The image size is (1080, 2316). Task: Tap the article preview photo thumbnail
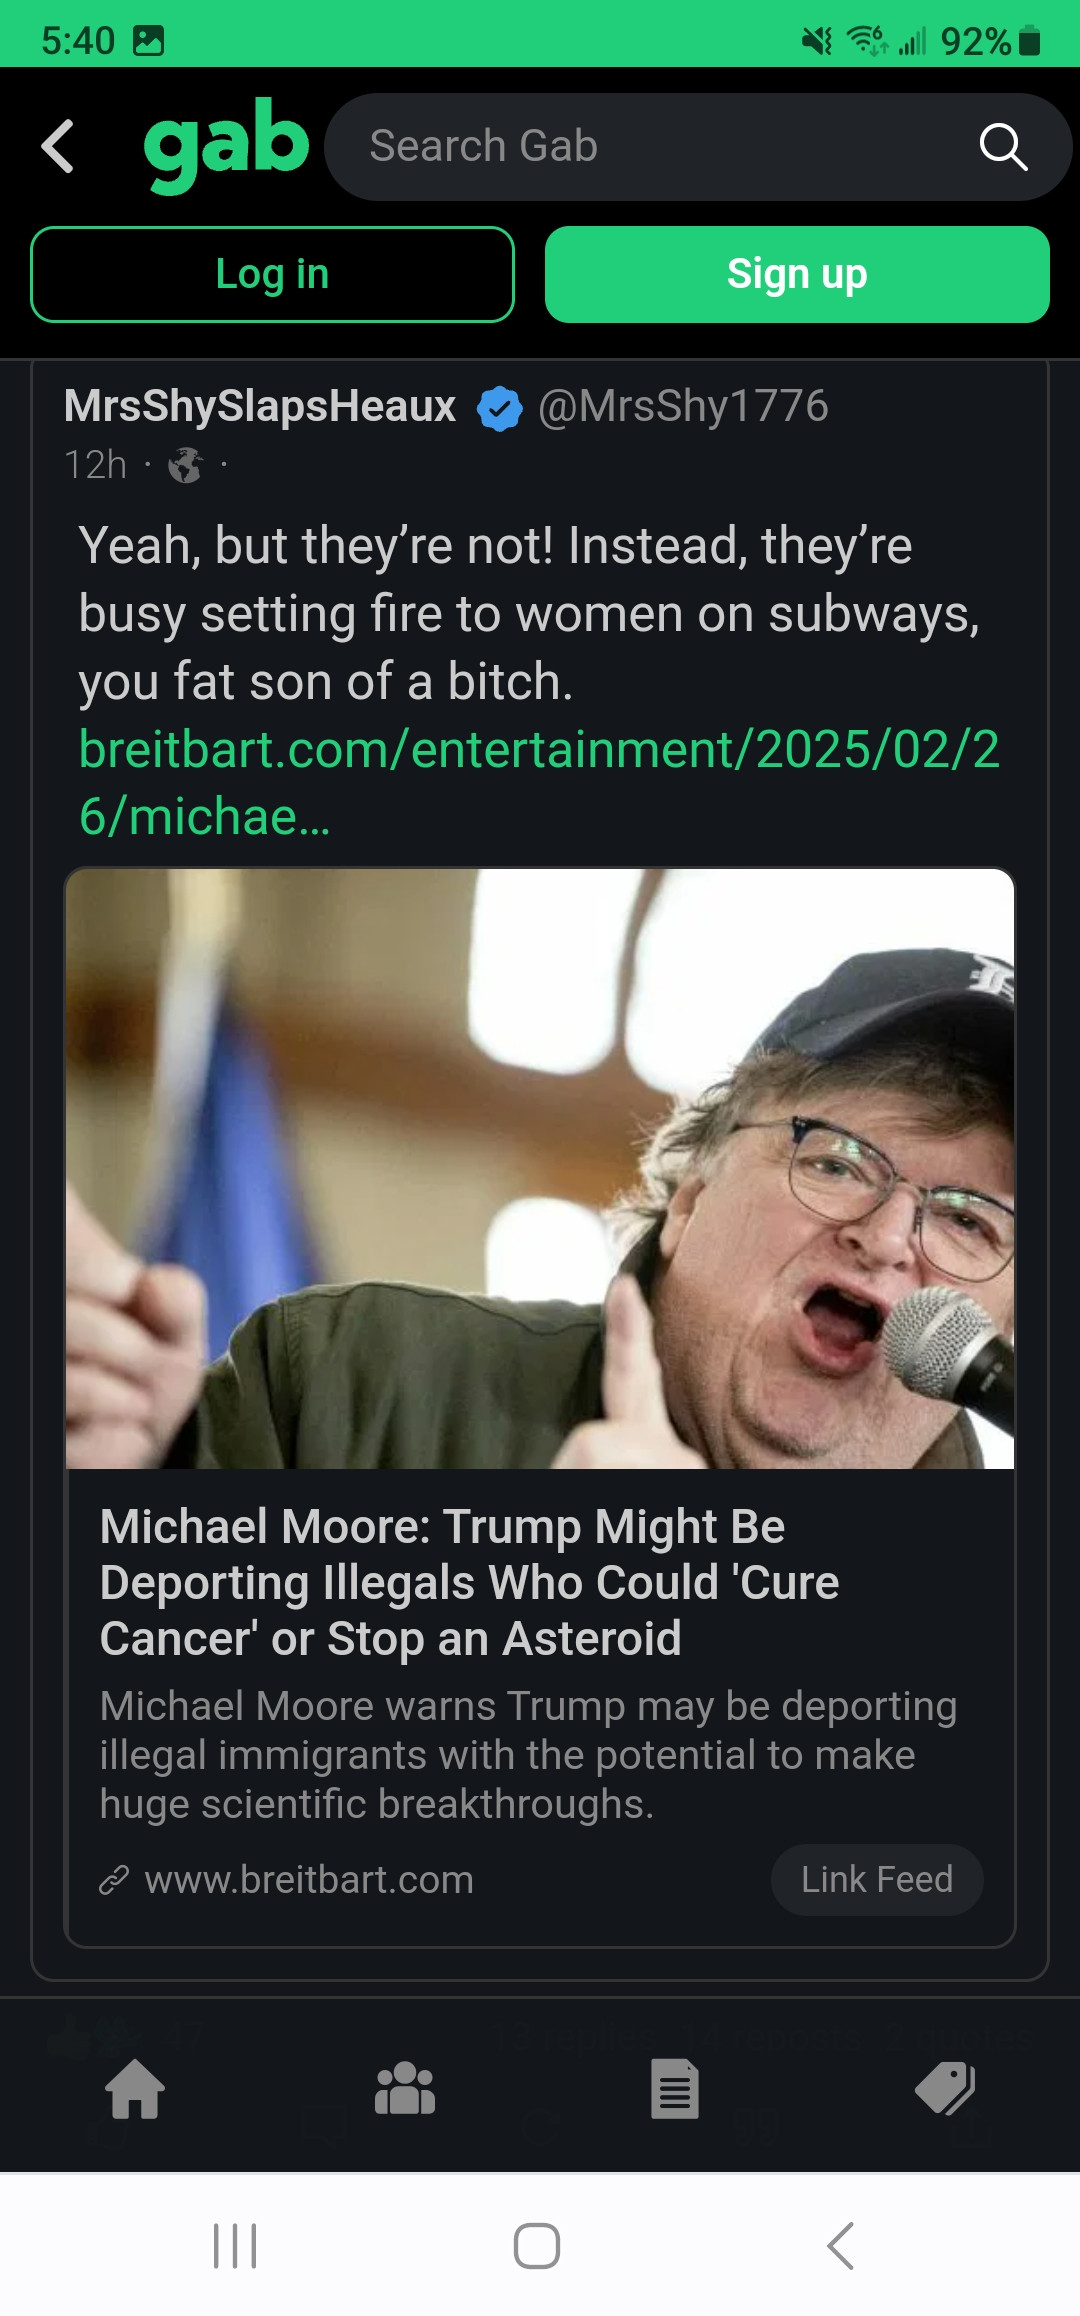coord(540,1168)
